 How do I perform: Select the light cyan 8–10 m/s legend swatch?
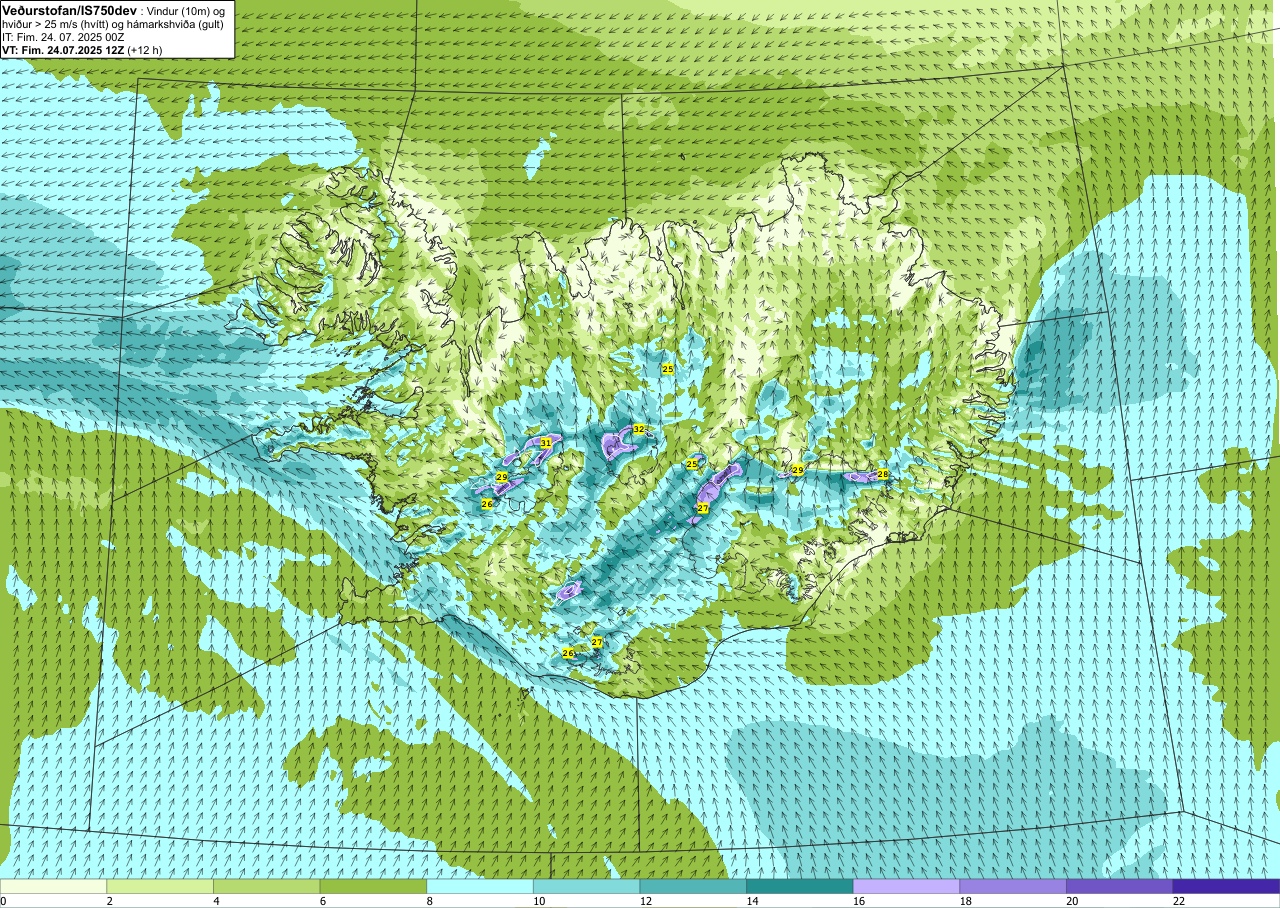(x=480, y=886)
